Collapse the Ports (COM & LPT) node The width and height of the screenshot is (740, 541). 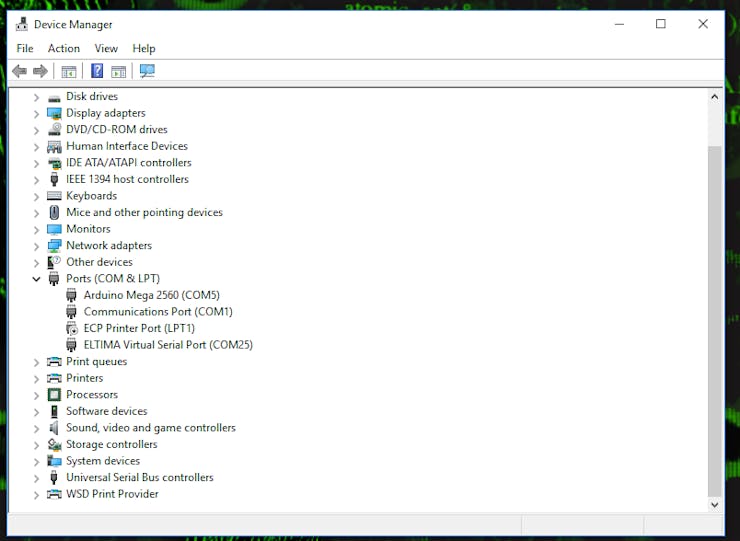pyautogui.click(x=36, y=279)
